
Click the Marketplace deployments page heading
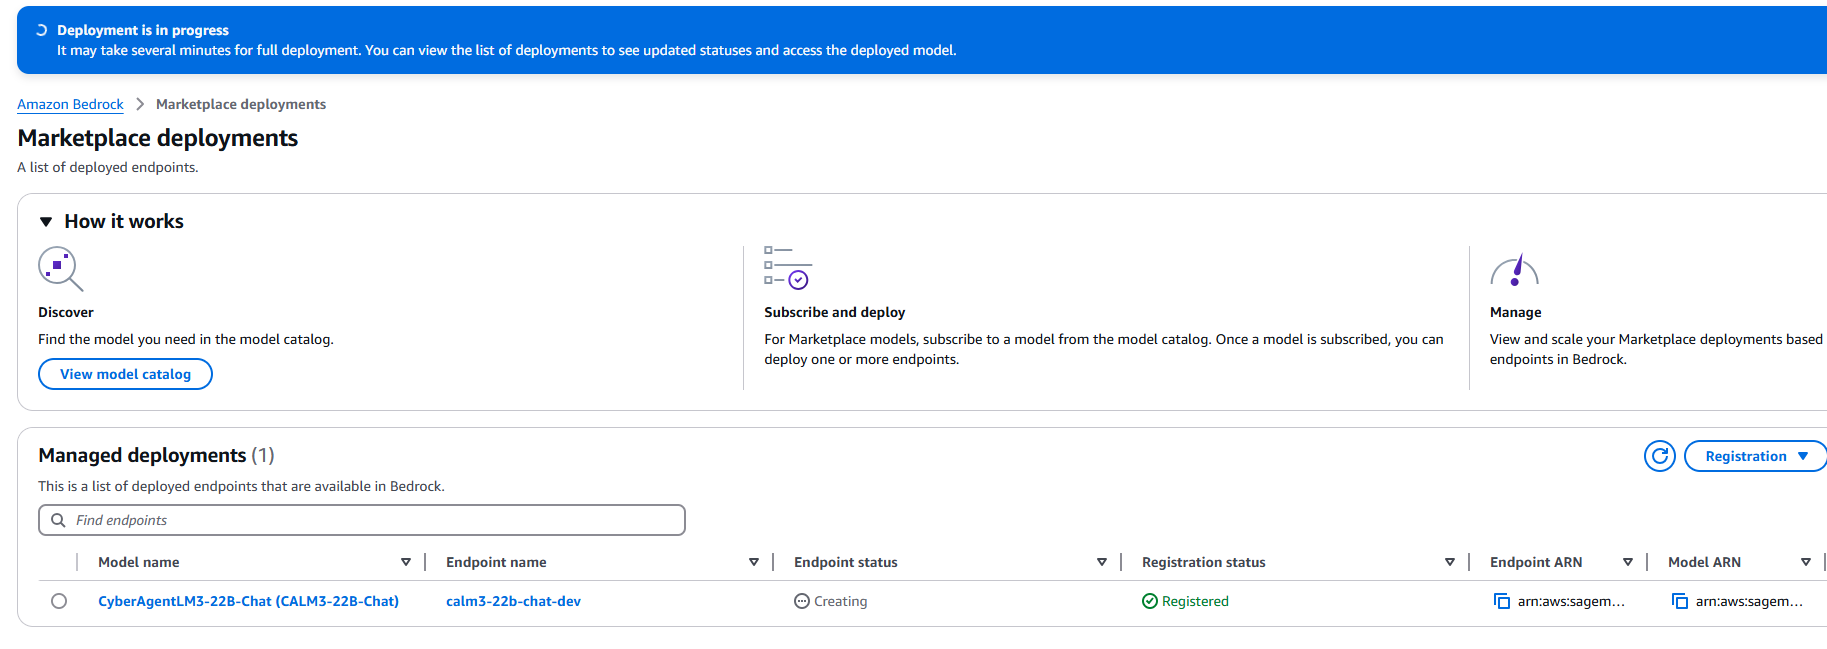(x=158, y=138)
